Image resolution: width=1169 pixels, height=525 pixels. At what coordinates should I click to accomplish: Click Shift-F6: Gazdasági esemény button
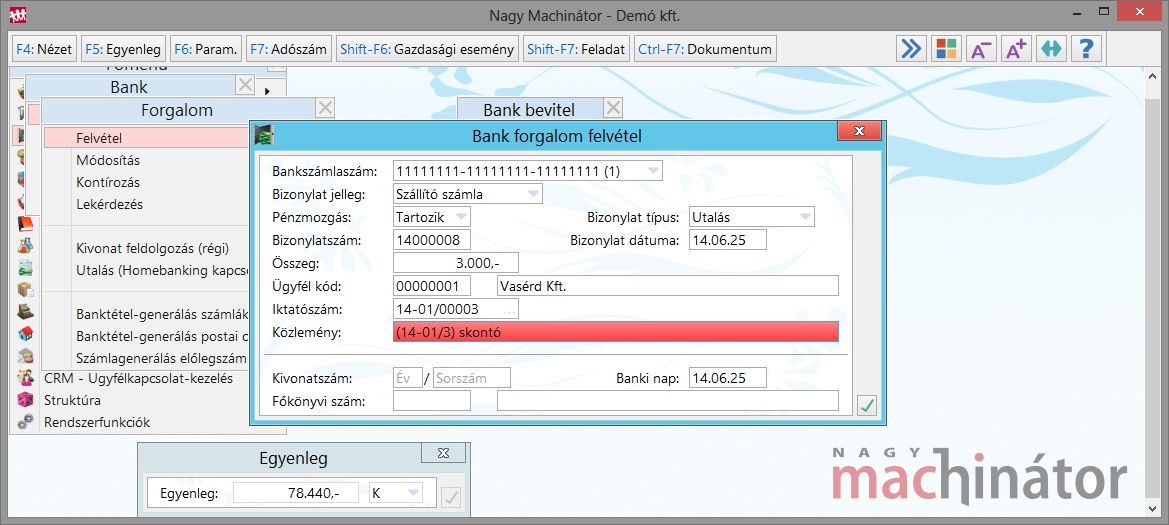click(x=427, y=50)
